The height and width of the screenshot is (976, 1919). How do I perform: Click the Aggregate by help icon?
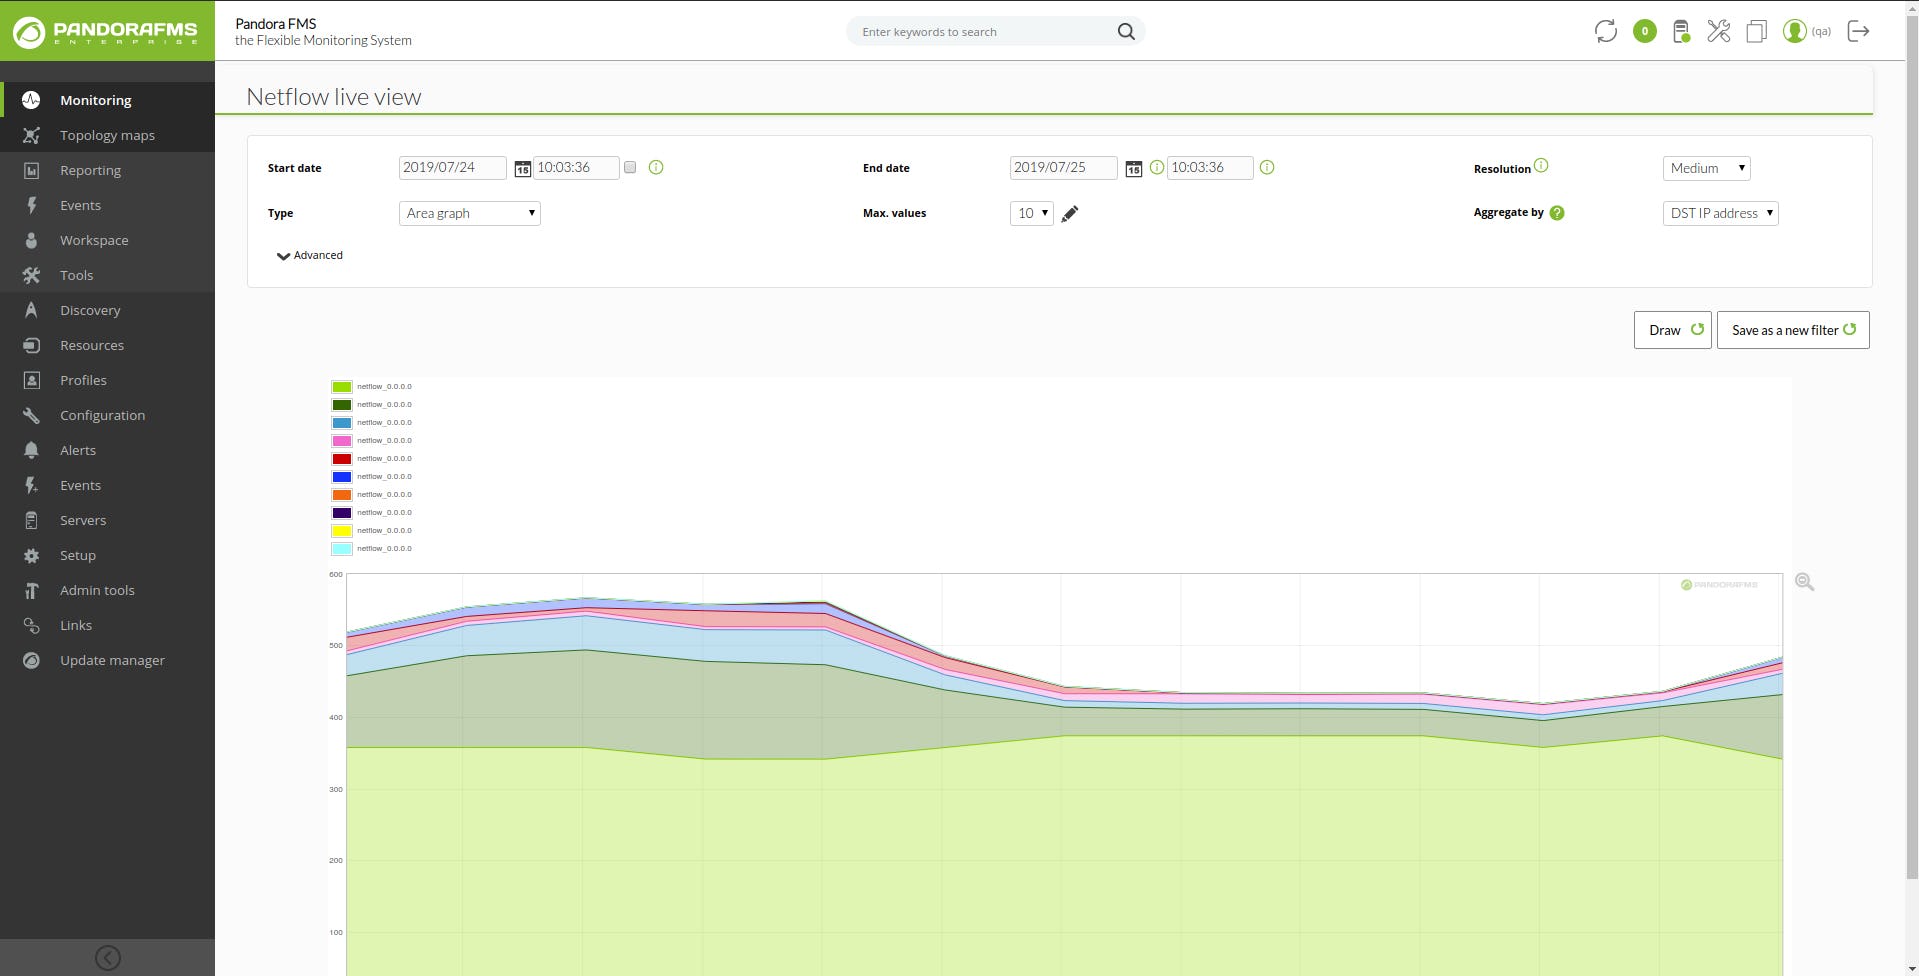point(1557,212)
